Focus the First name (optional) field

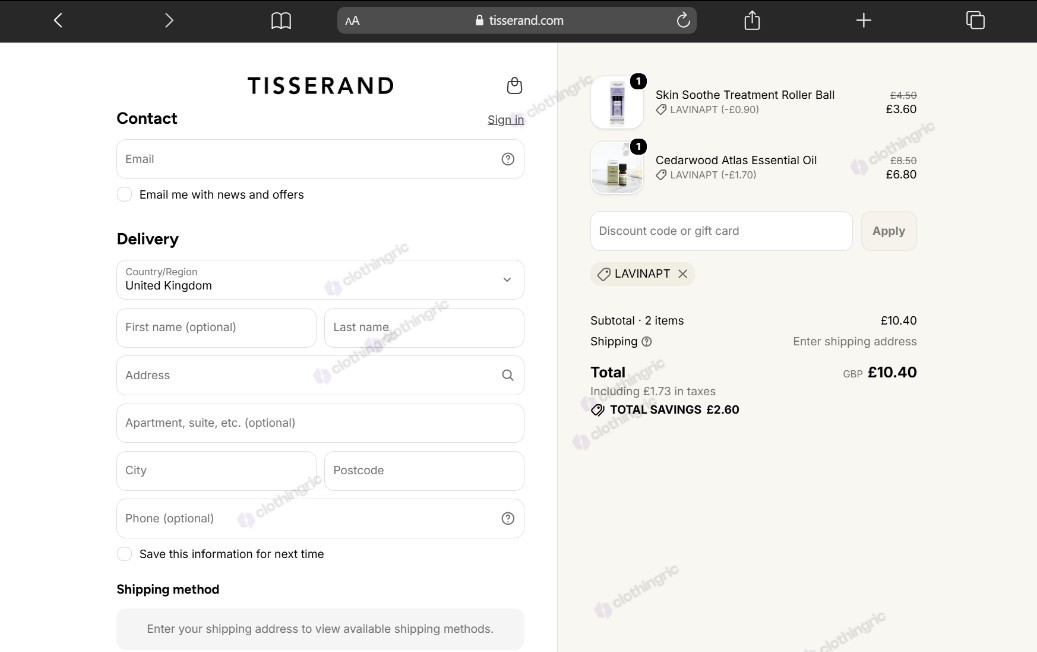(216, 327)
